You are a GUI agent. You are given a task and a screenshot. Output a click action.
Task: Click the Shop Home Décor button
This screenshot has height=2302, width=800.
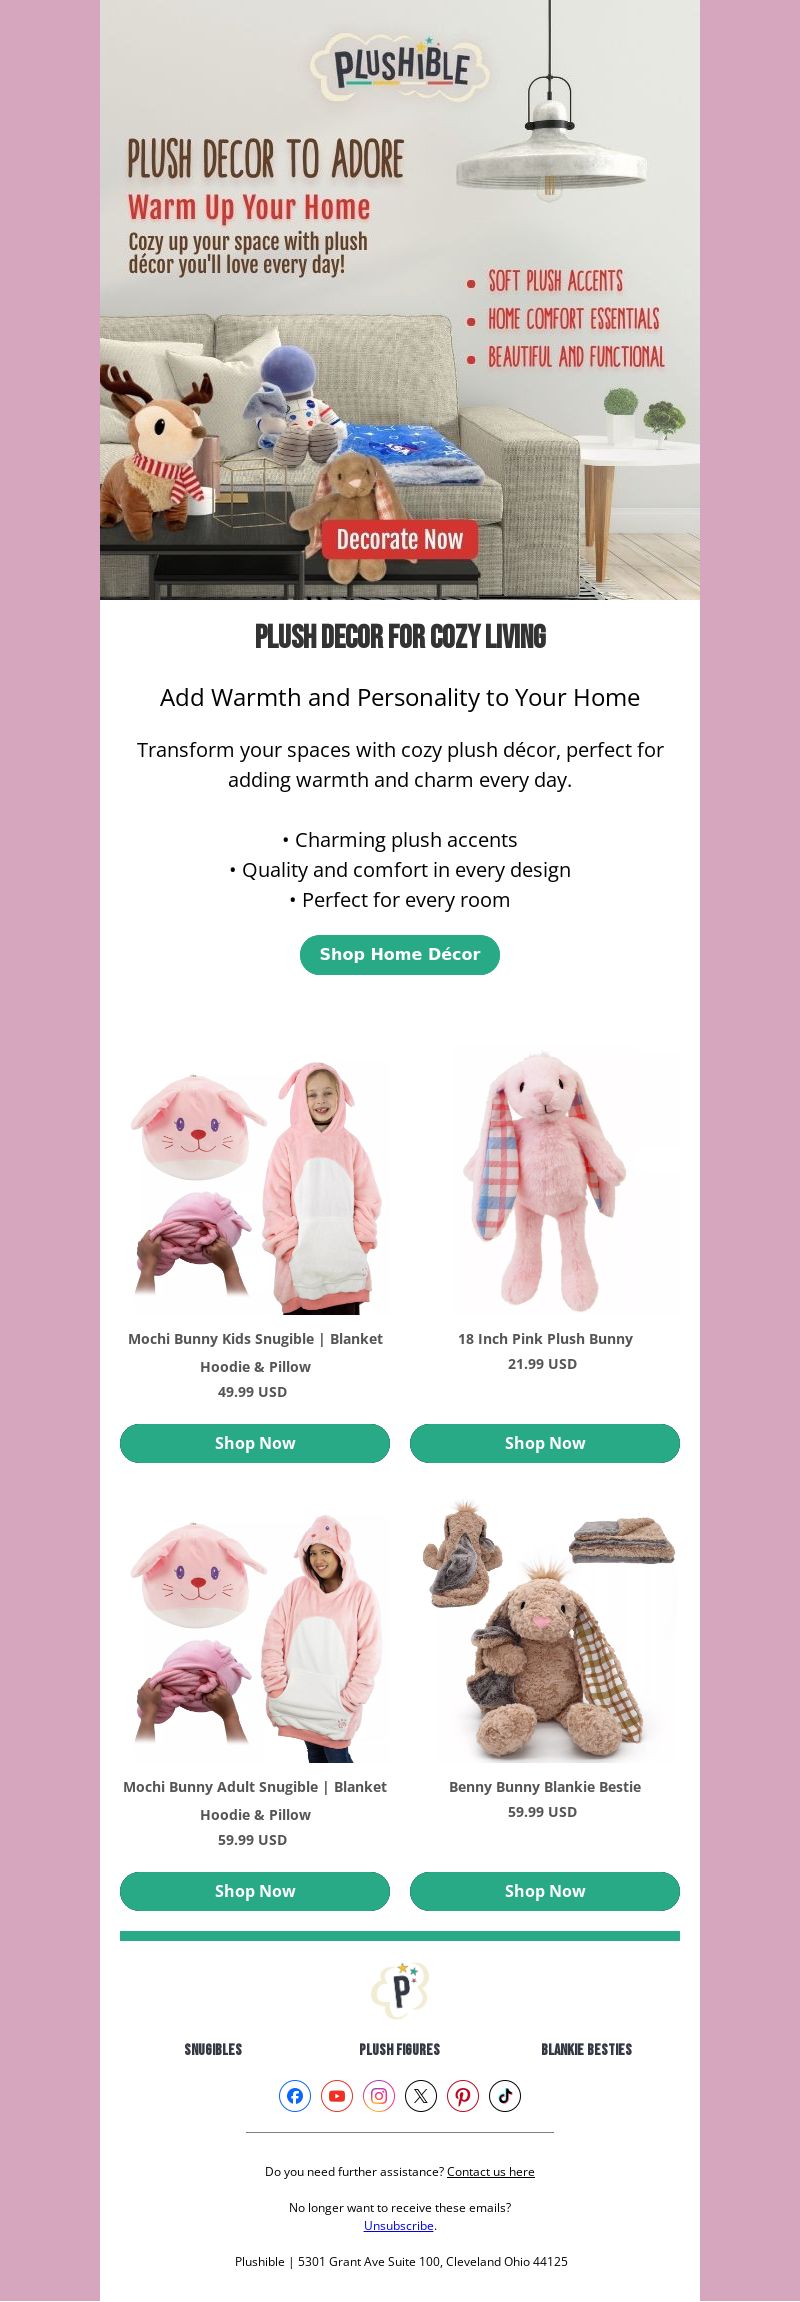click(x=400, y=955)
